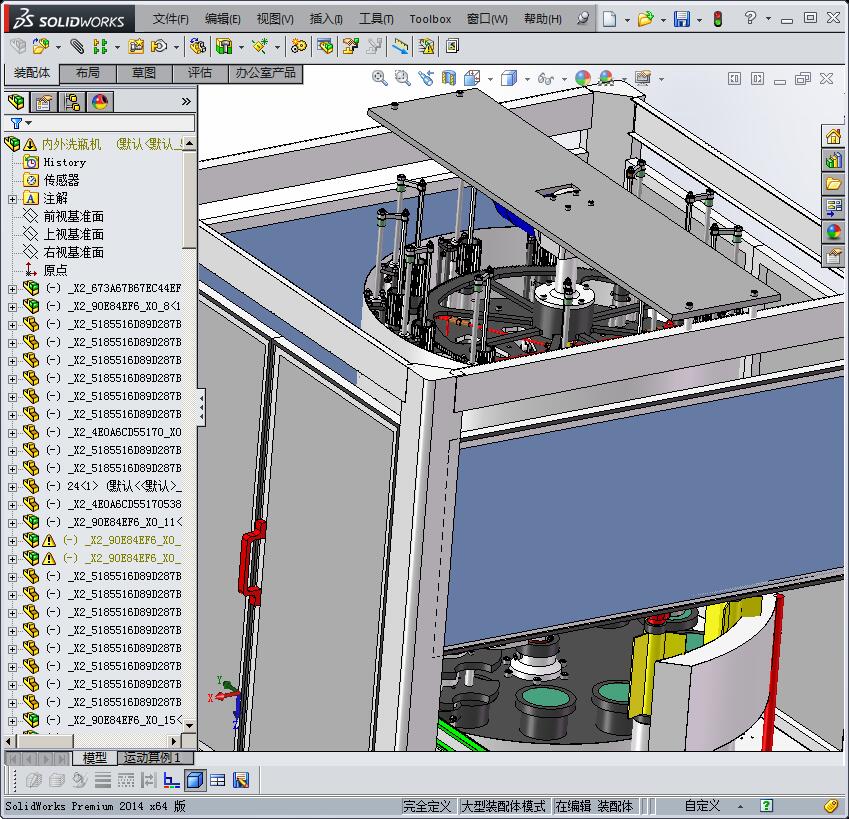Select the 传感器 tree item
This screenshot has width=849, height=819.
point(61,180)
